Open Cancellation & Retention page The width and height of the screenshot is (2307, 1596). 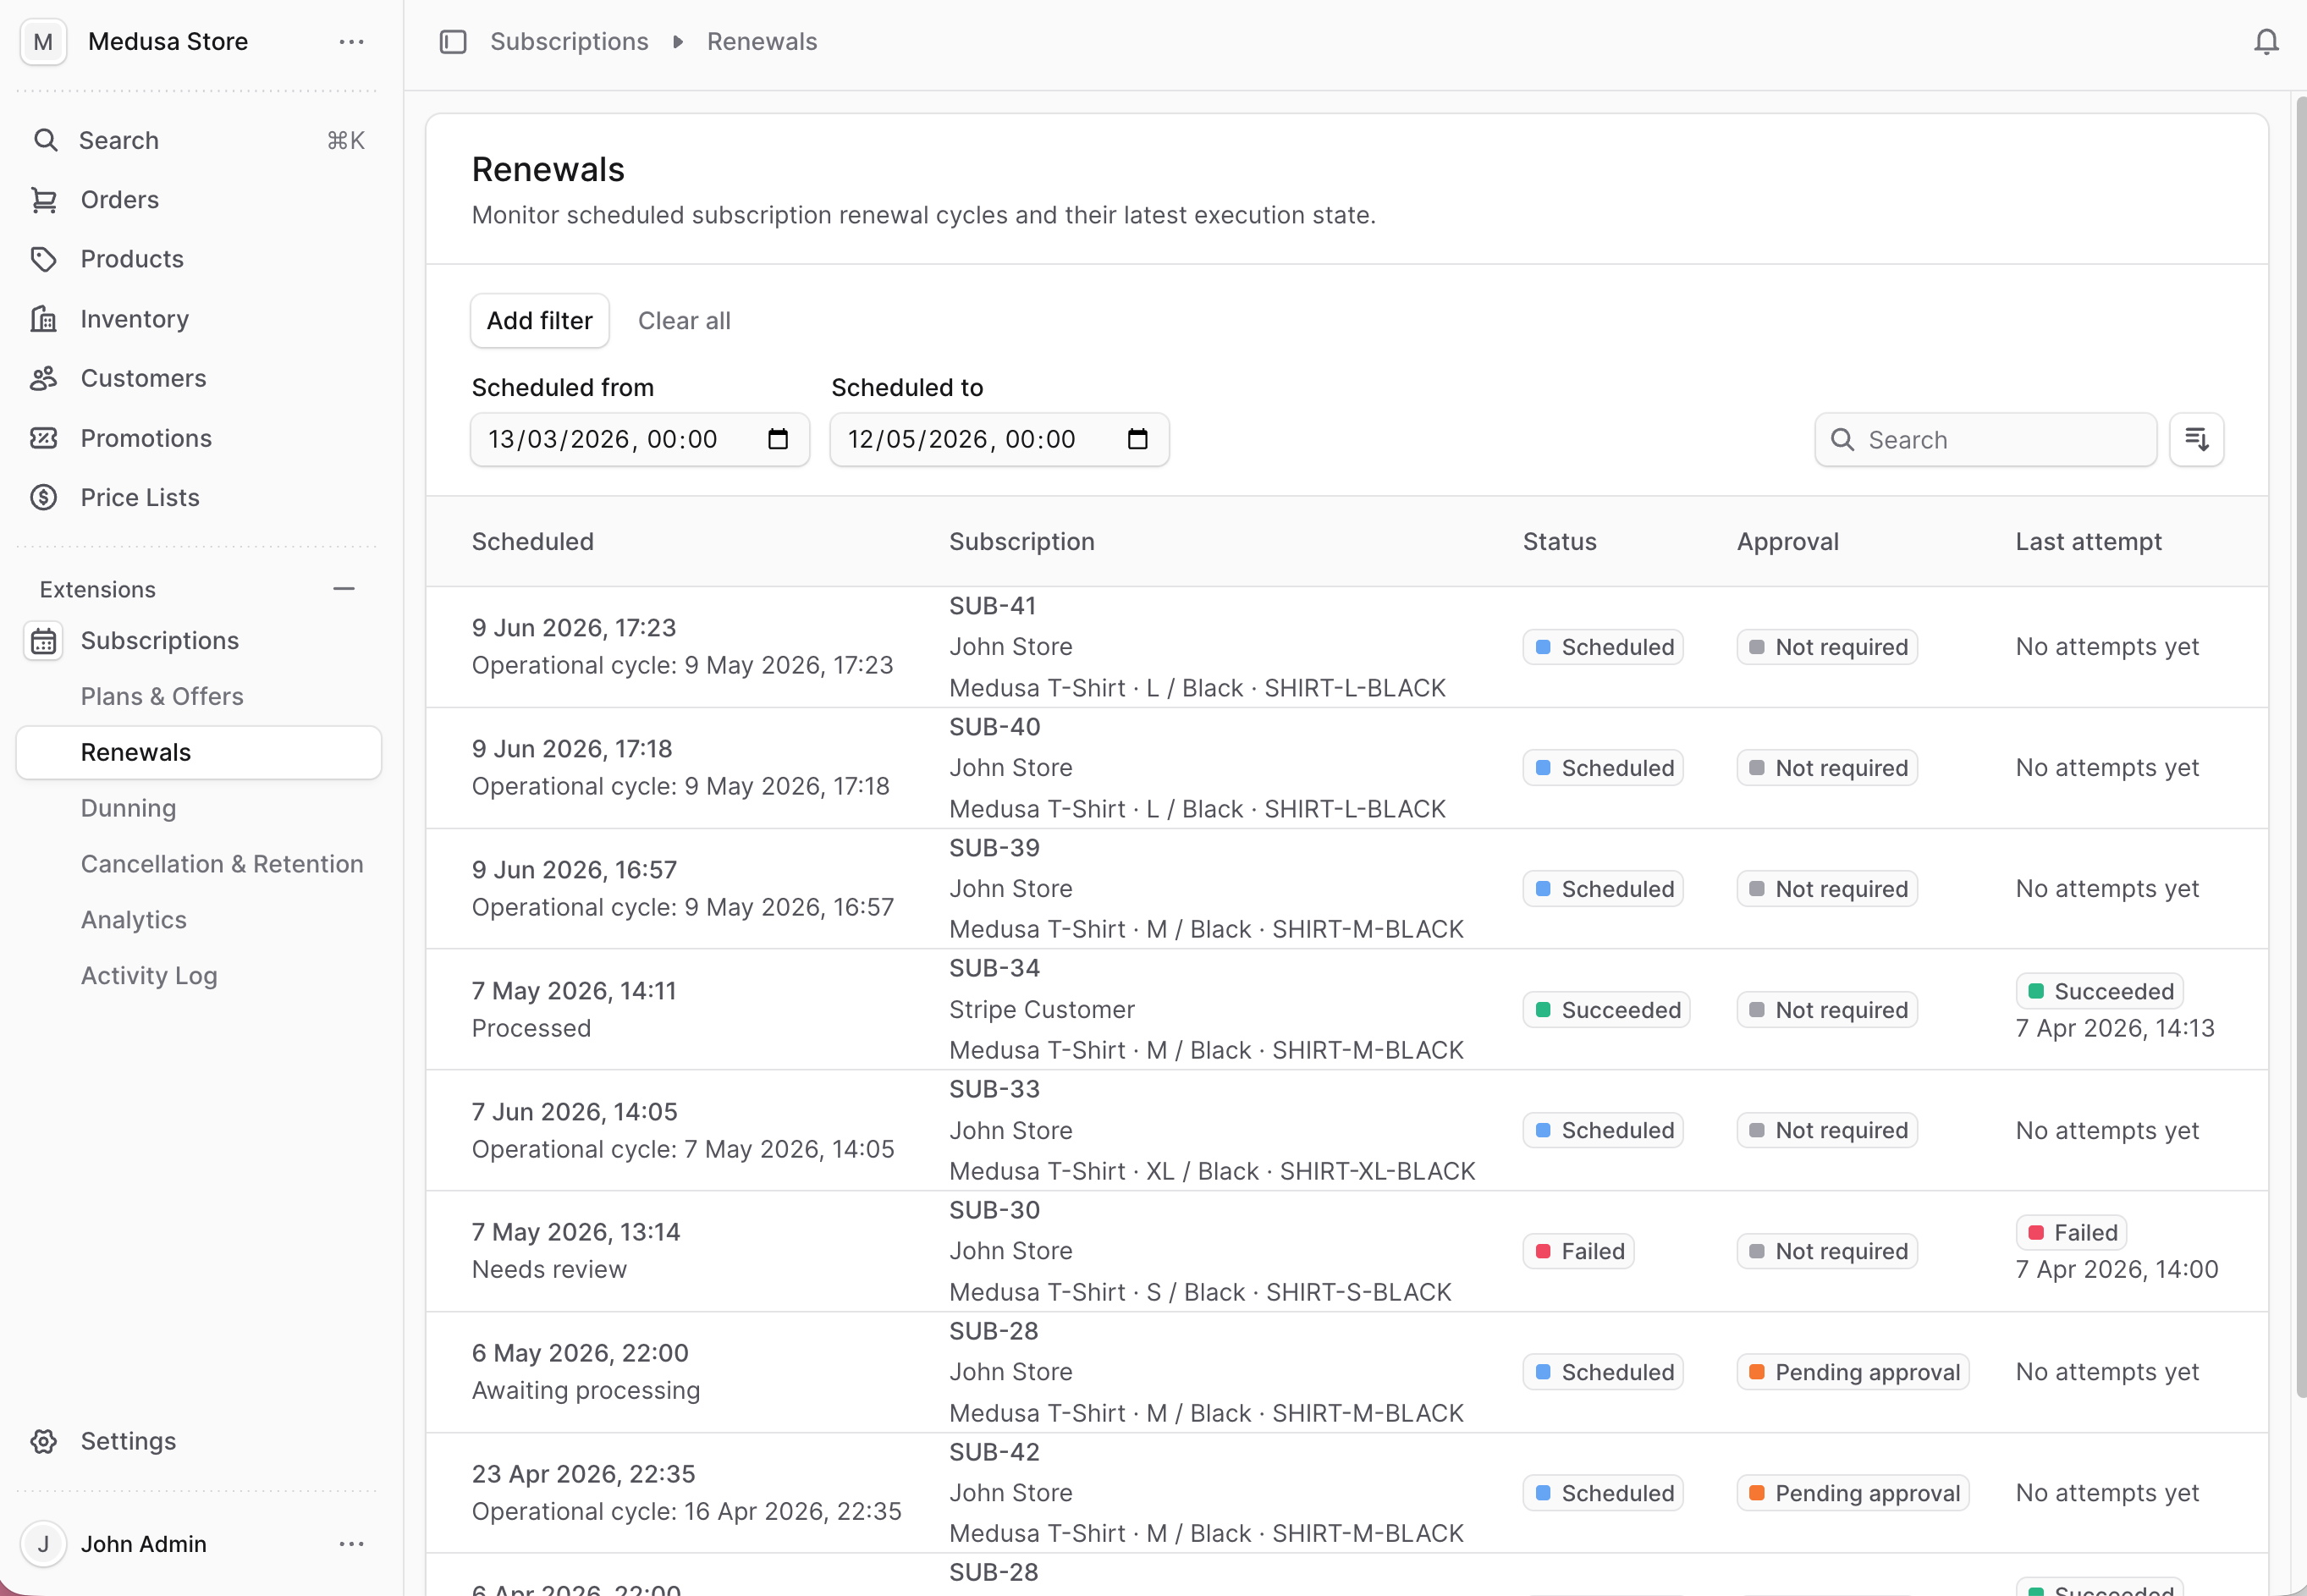(x=222, y=865)
